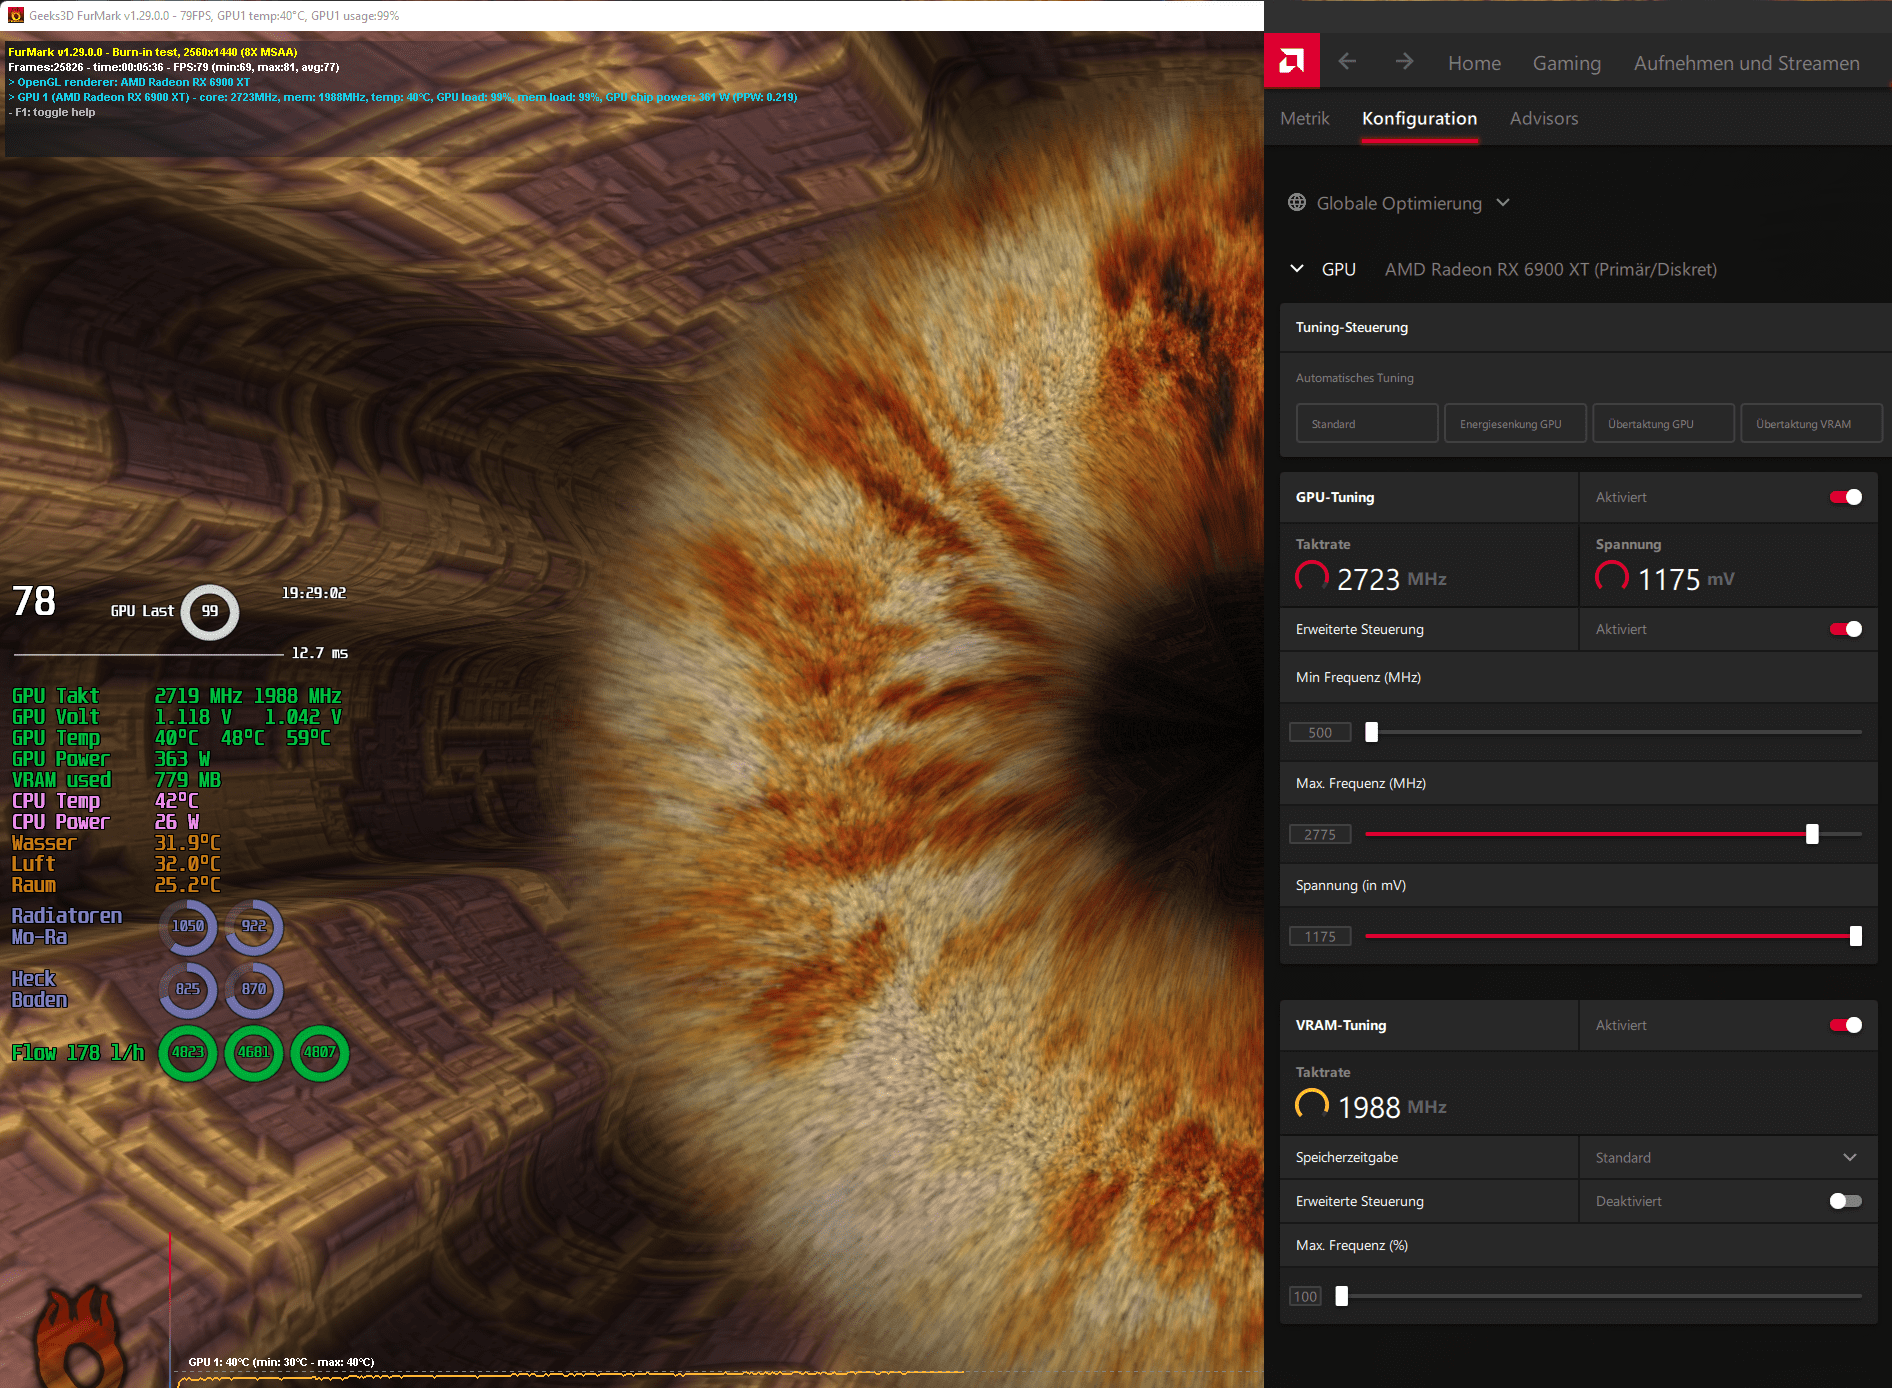
Task: Click the 'F1: toggle help' line
Action: [x=52, y=112]
